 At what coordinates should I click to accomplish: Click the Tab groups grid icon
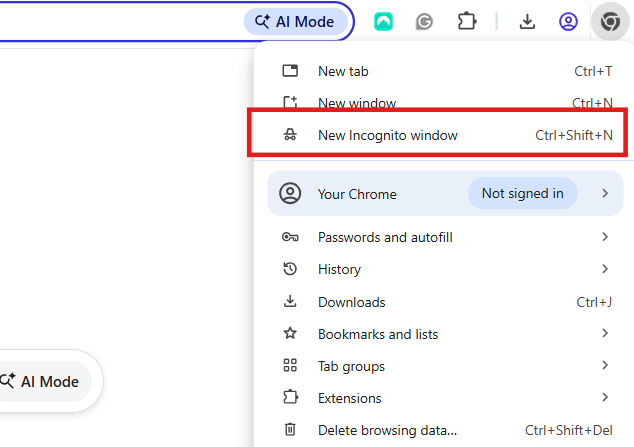[x=290, y=365]
